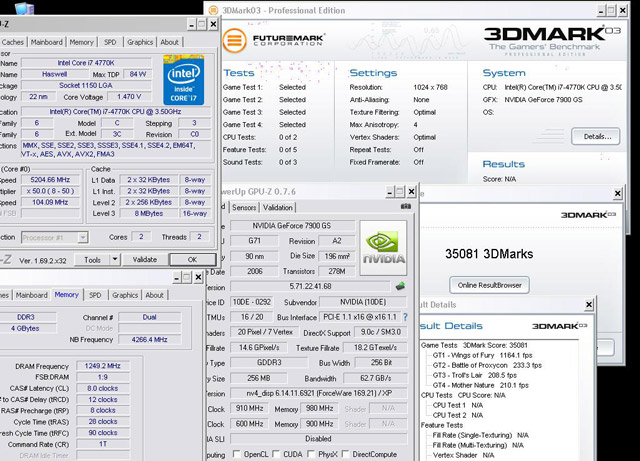Click the GPU-Z screenshot camera icon
This screenshot has width=640, height=461.
(406, 207)
